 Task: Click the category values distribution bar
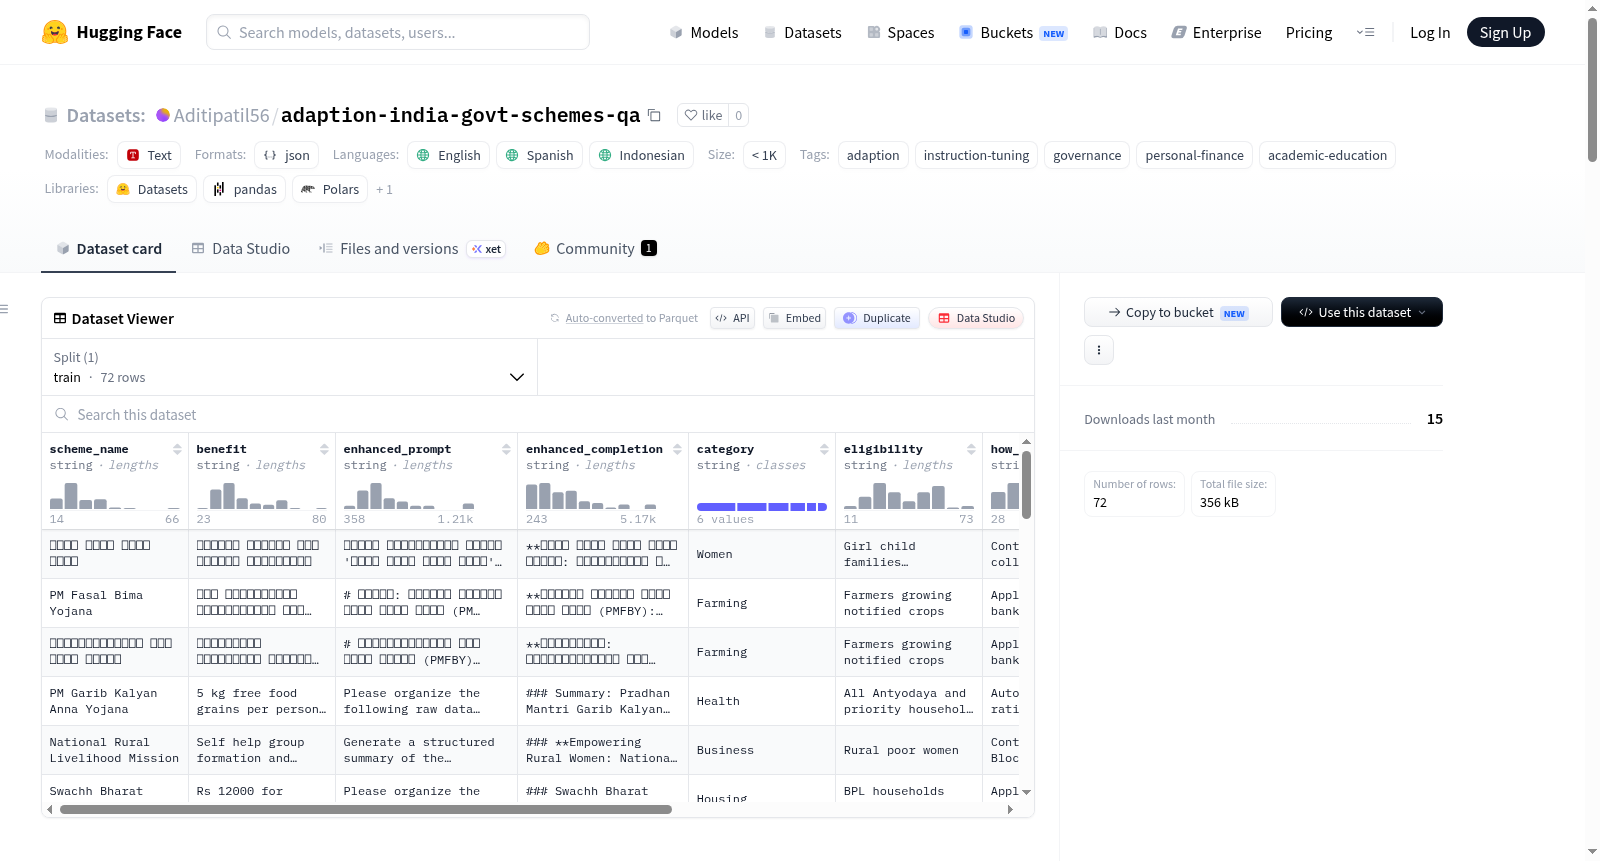pos(761,507)
